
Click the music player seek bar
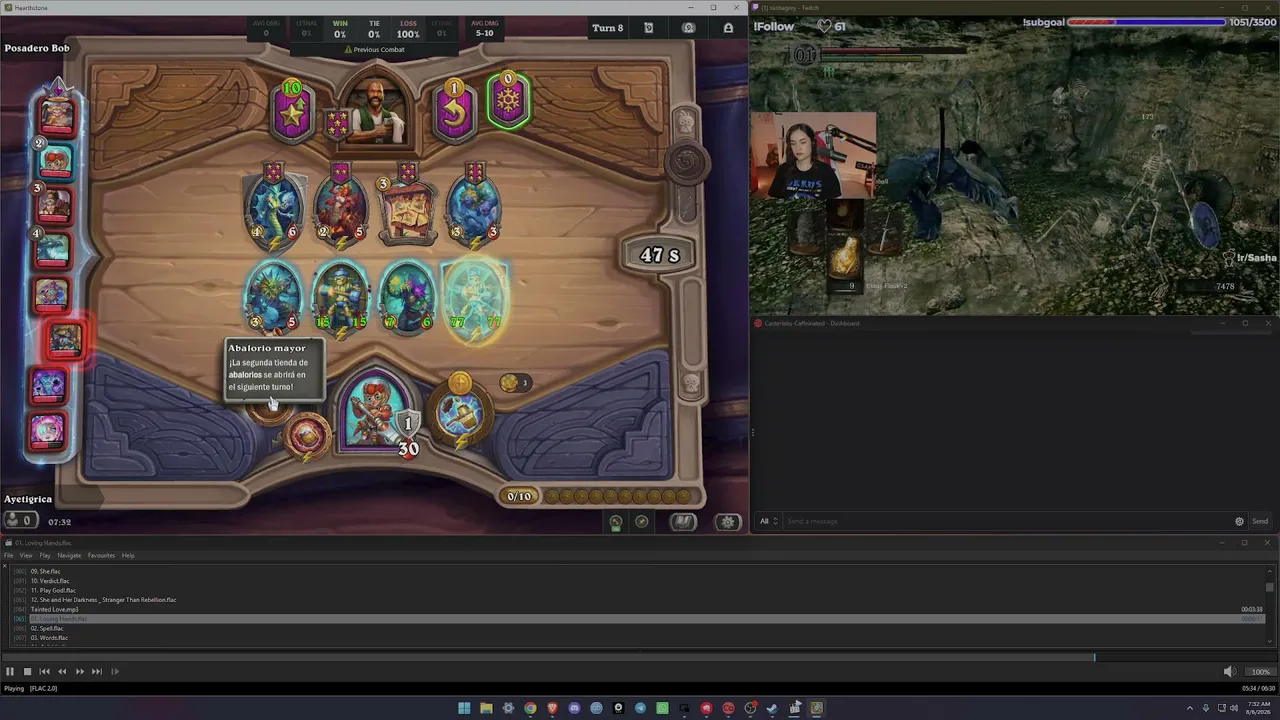click(x=638, y=657)
